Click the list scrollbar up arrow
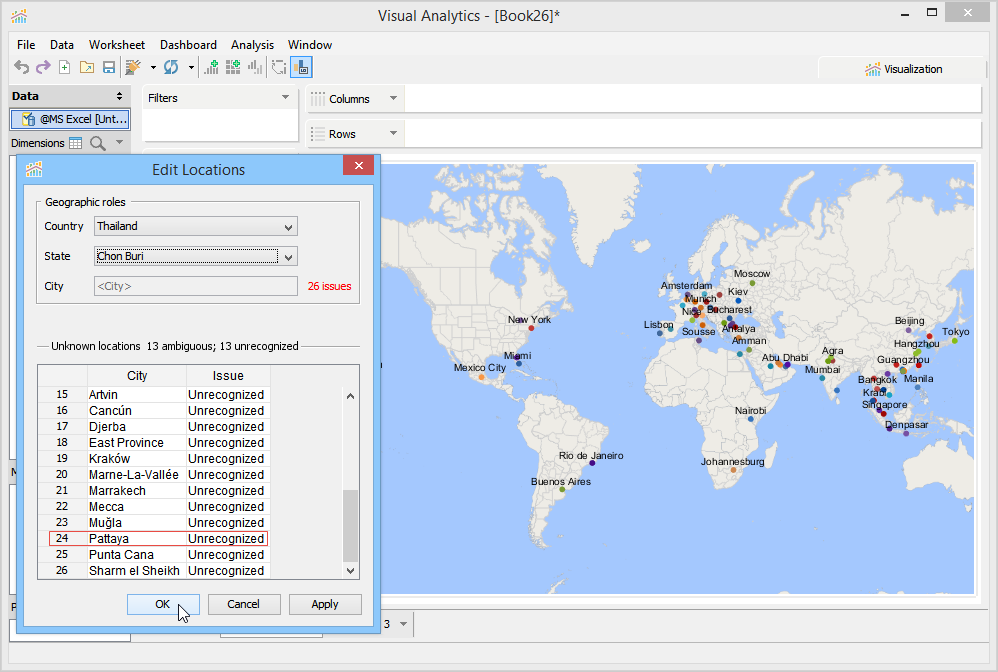 click(350, 396)
